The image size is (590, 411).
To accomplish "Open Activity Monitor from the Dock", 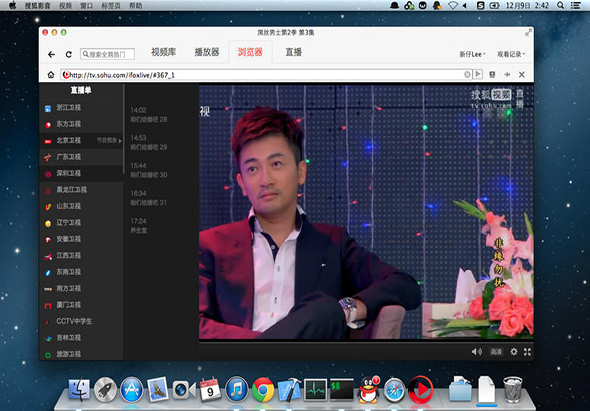I will (315, 390).
